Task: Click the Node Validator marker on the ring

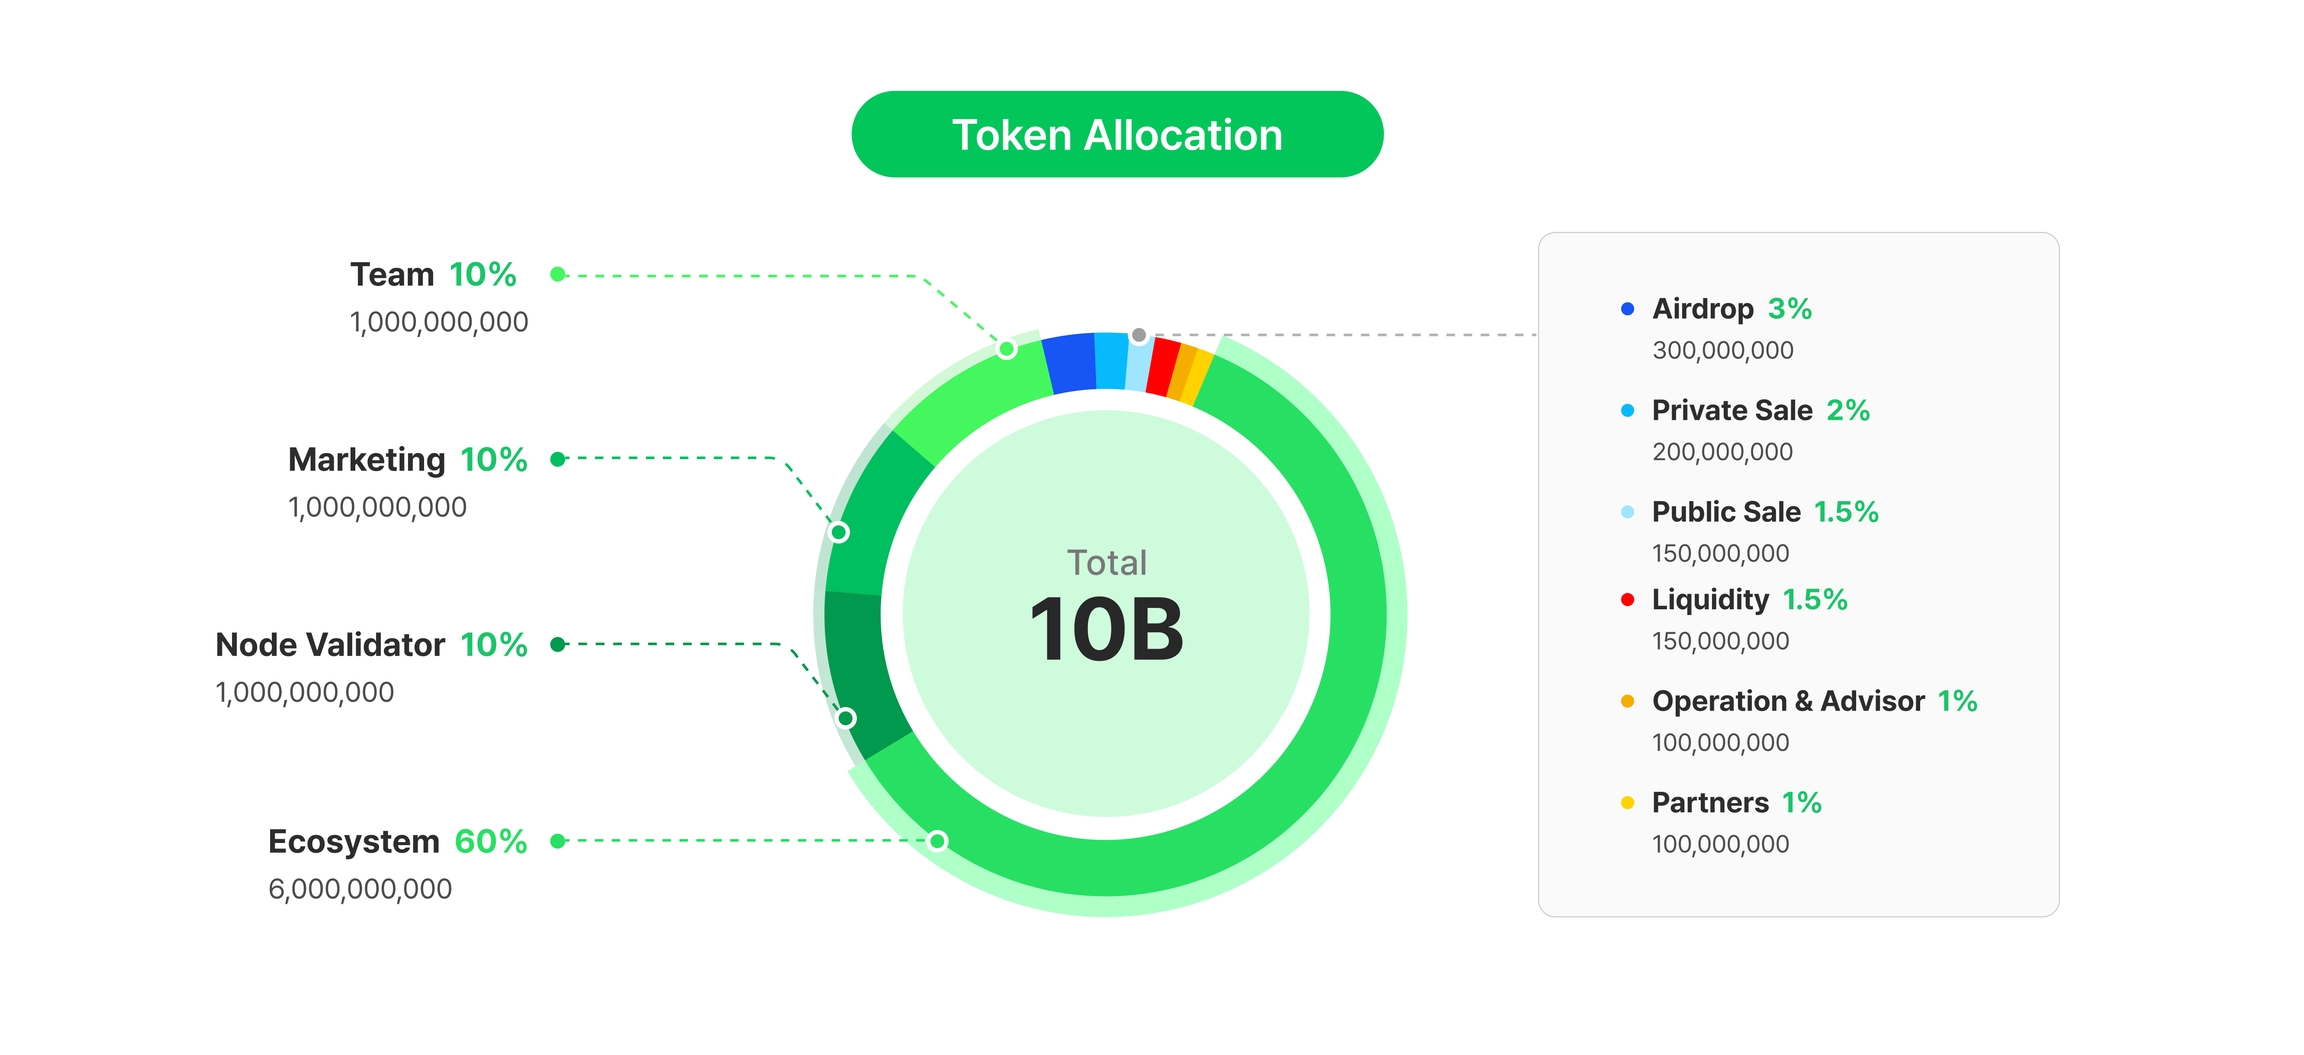Action: [846, 718]
